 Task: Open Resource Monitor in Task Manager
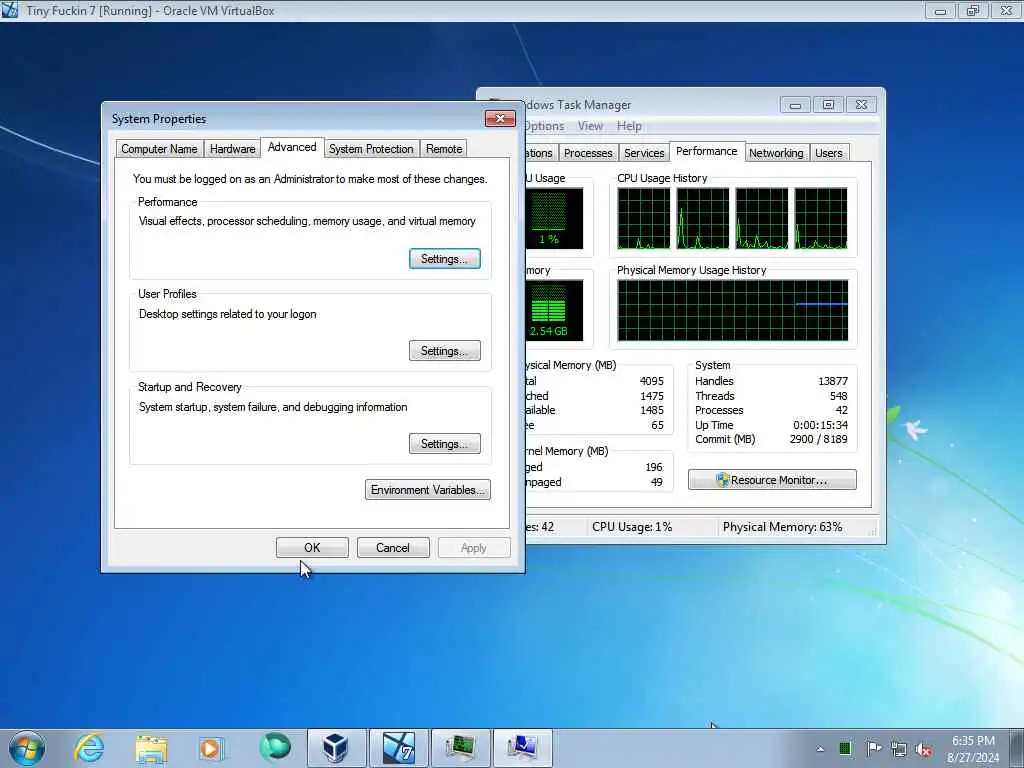point(772,480)
